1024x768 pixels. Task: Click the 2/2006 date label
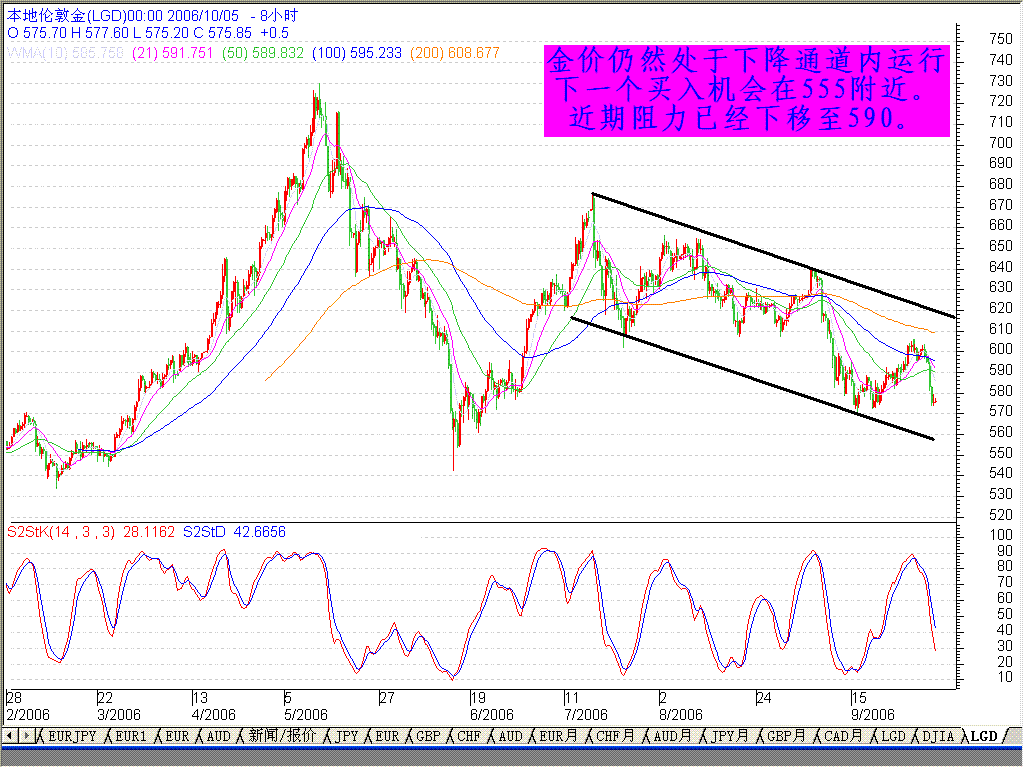point(27,714)
